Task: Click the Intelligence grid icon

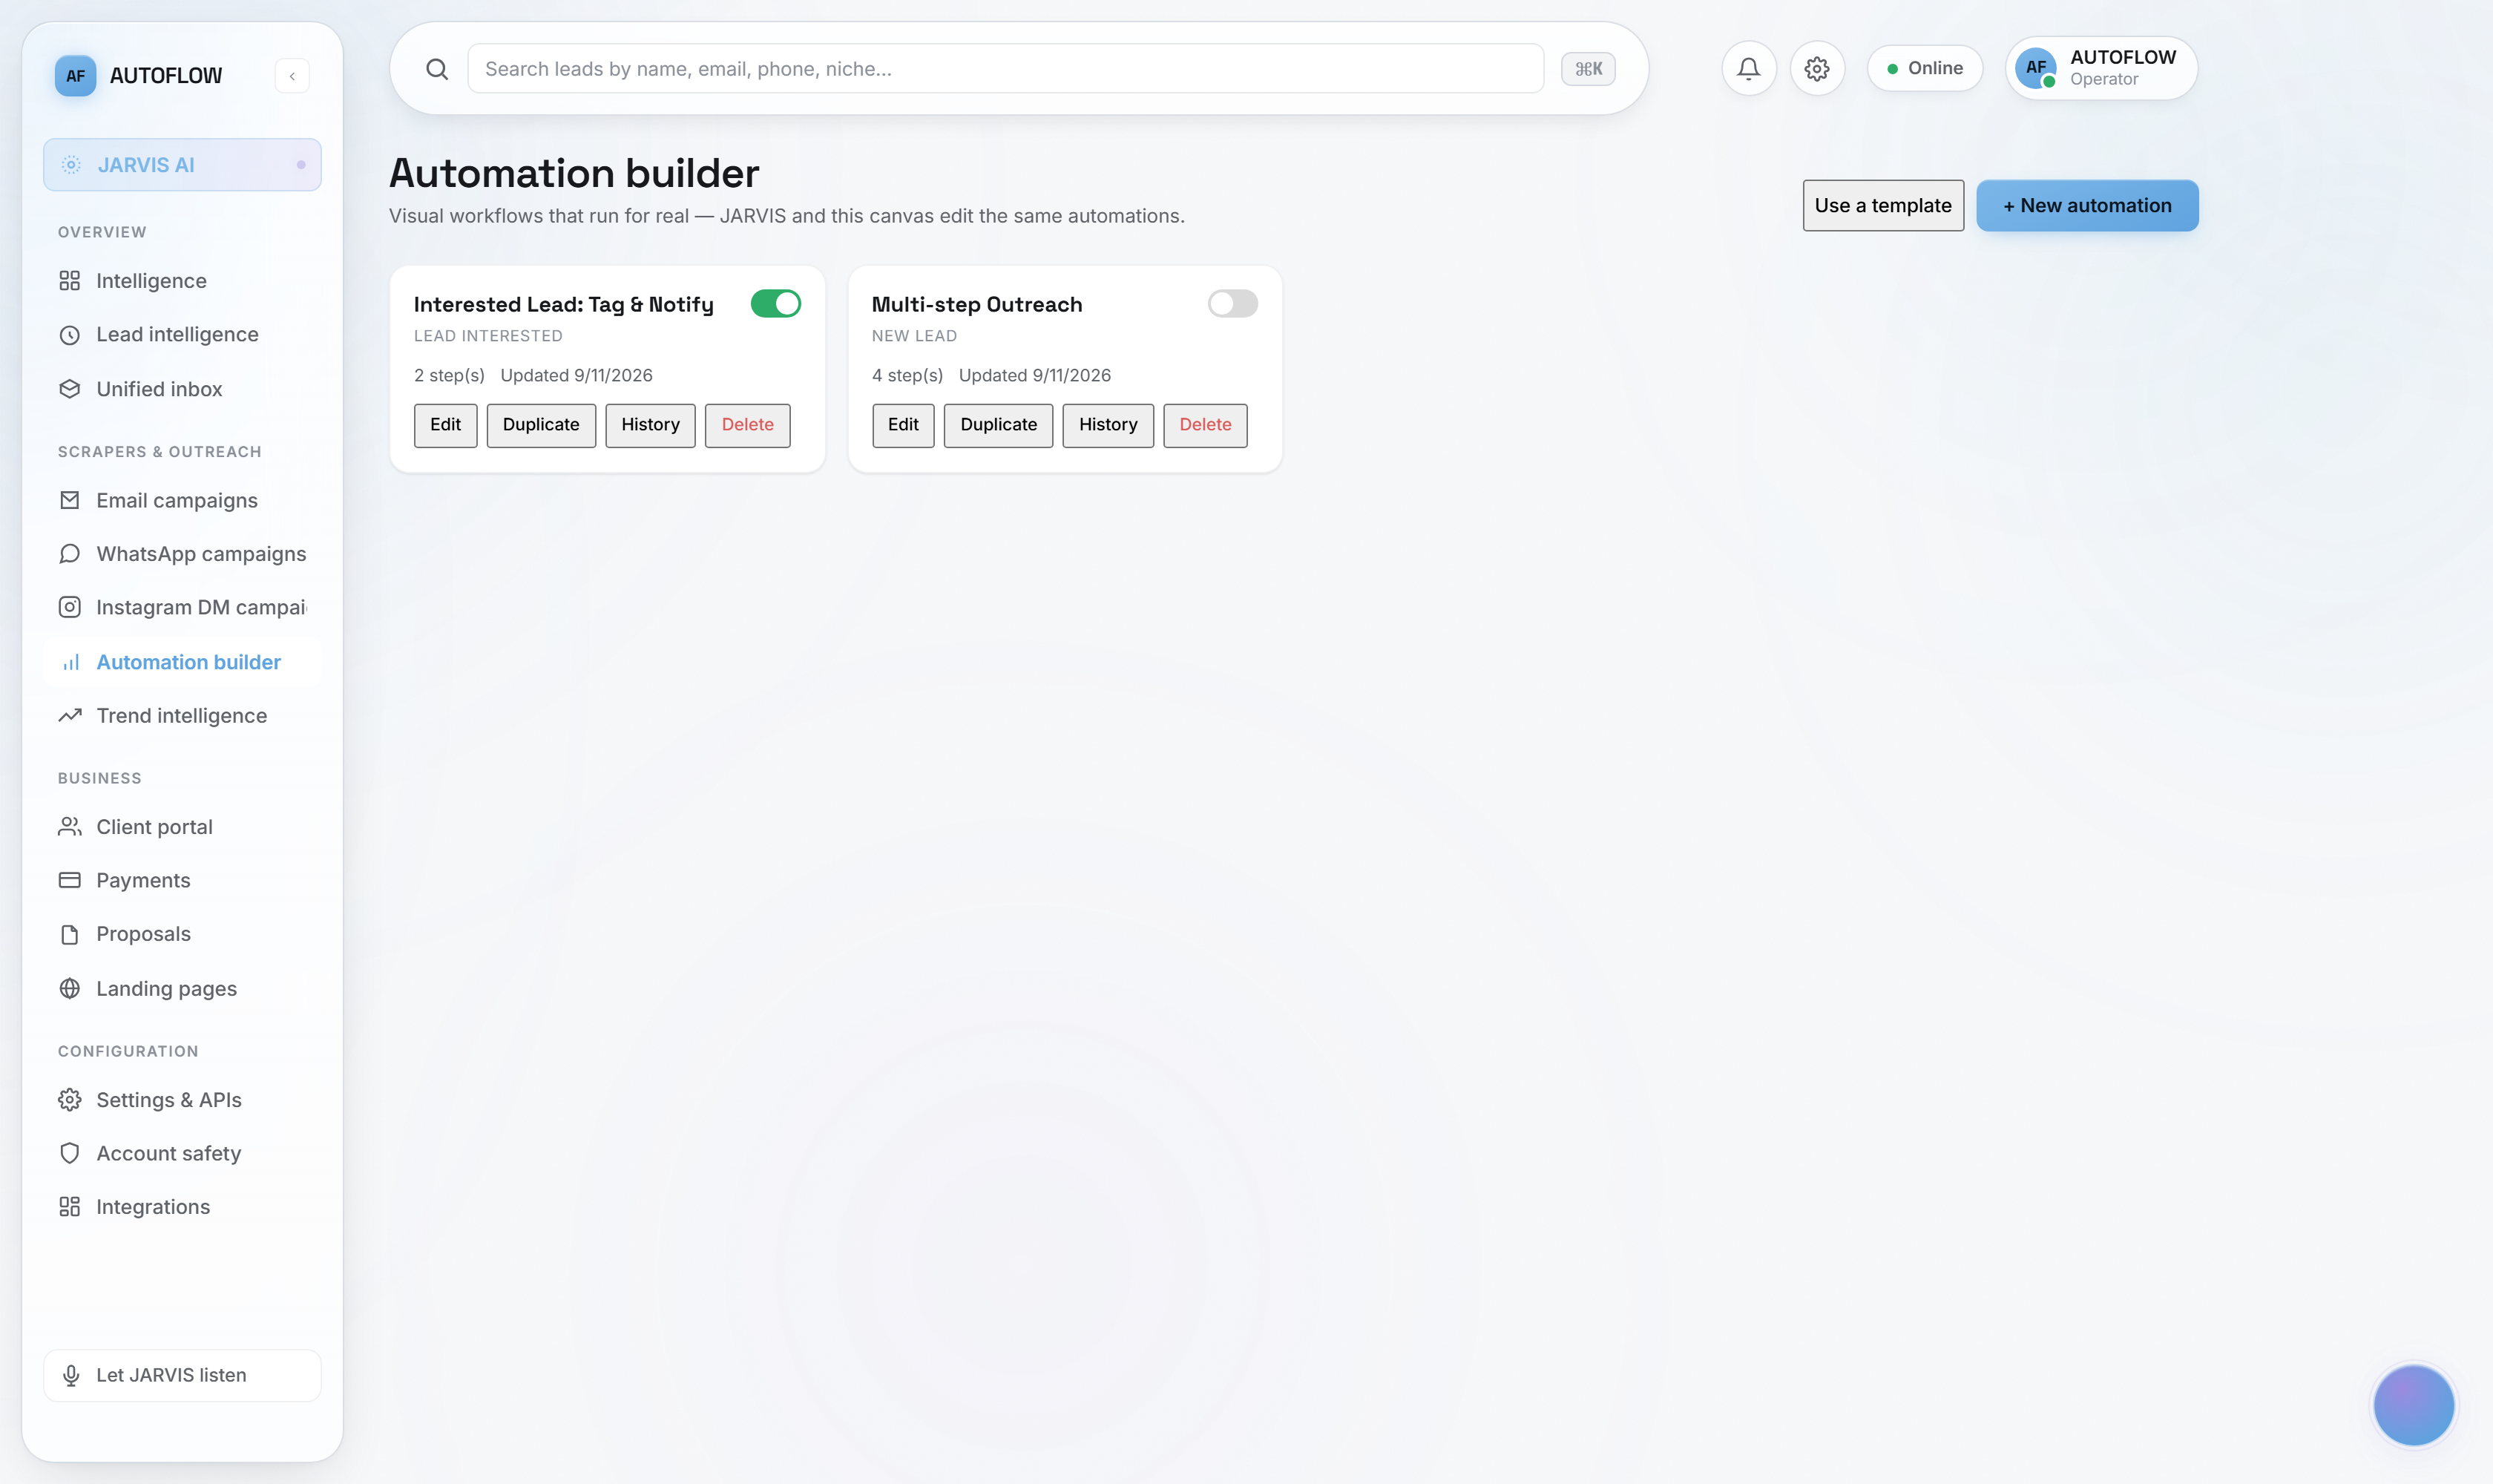Action: click(x=69, y=281)
